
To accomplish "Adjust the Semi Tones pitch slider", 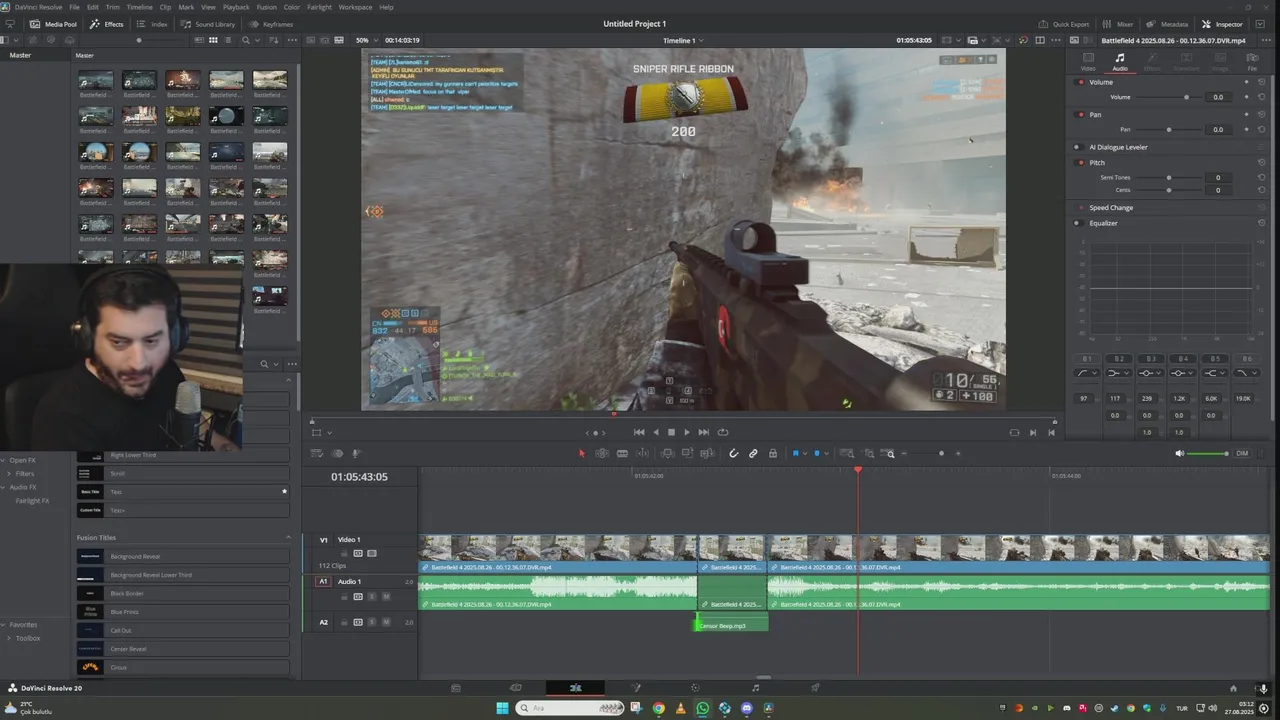I will click(x=1167, y=177).
